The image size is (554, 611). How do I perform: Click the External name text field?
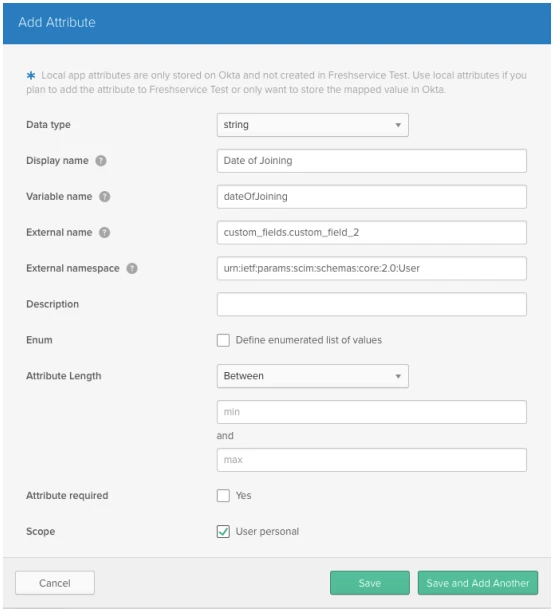click(372, 233)
